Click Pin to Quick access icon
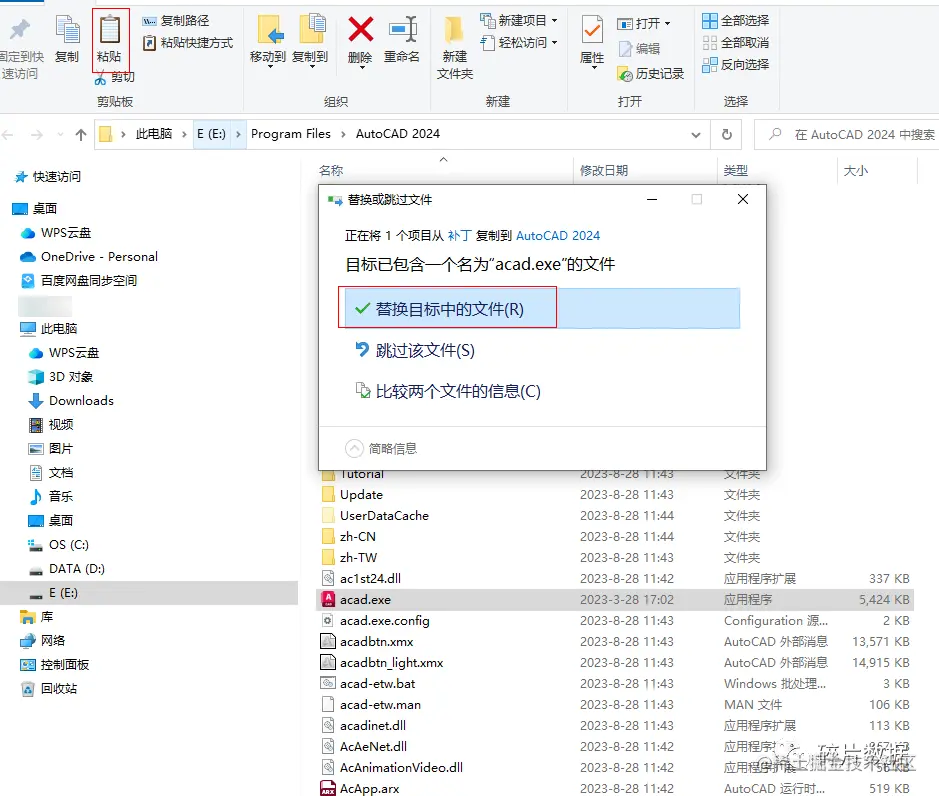This screenshot has height=796, width=939. click(x=20, y=29)
